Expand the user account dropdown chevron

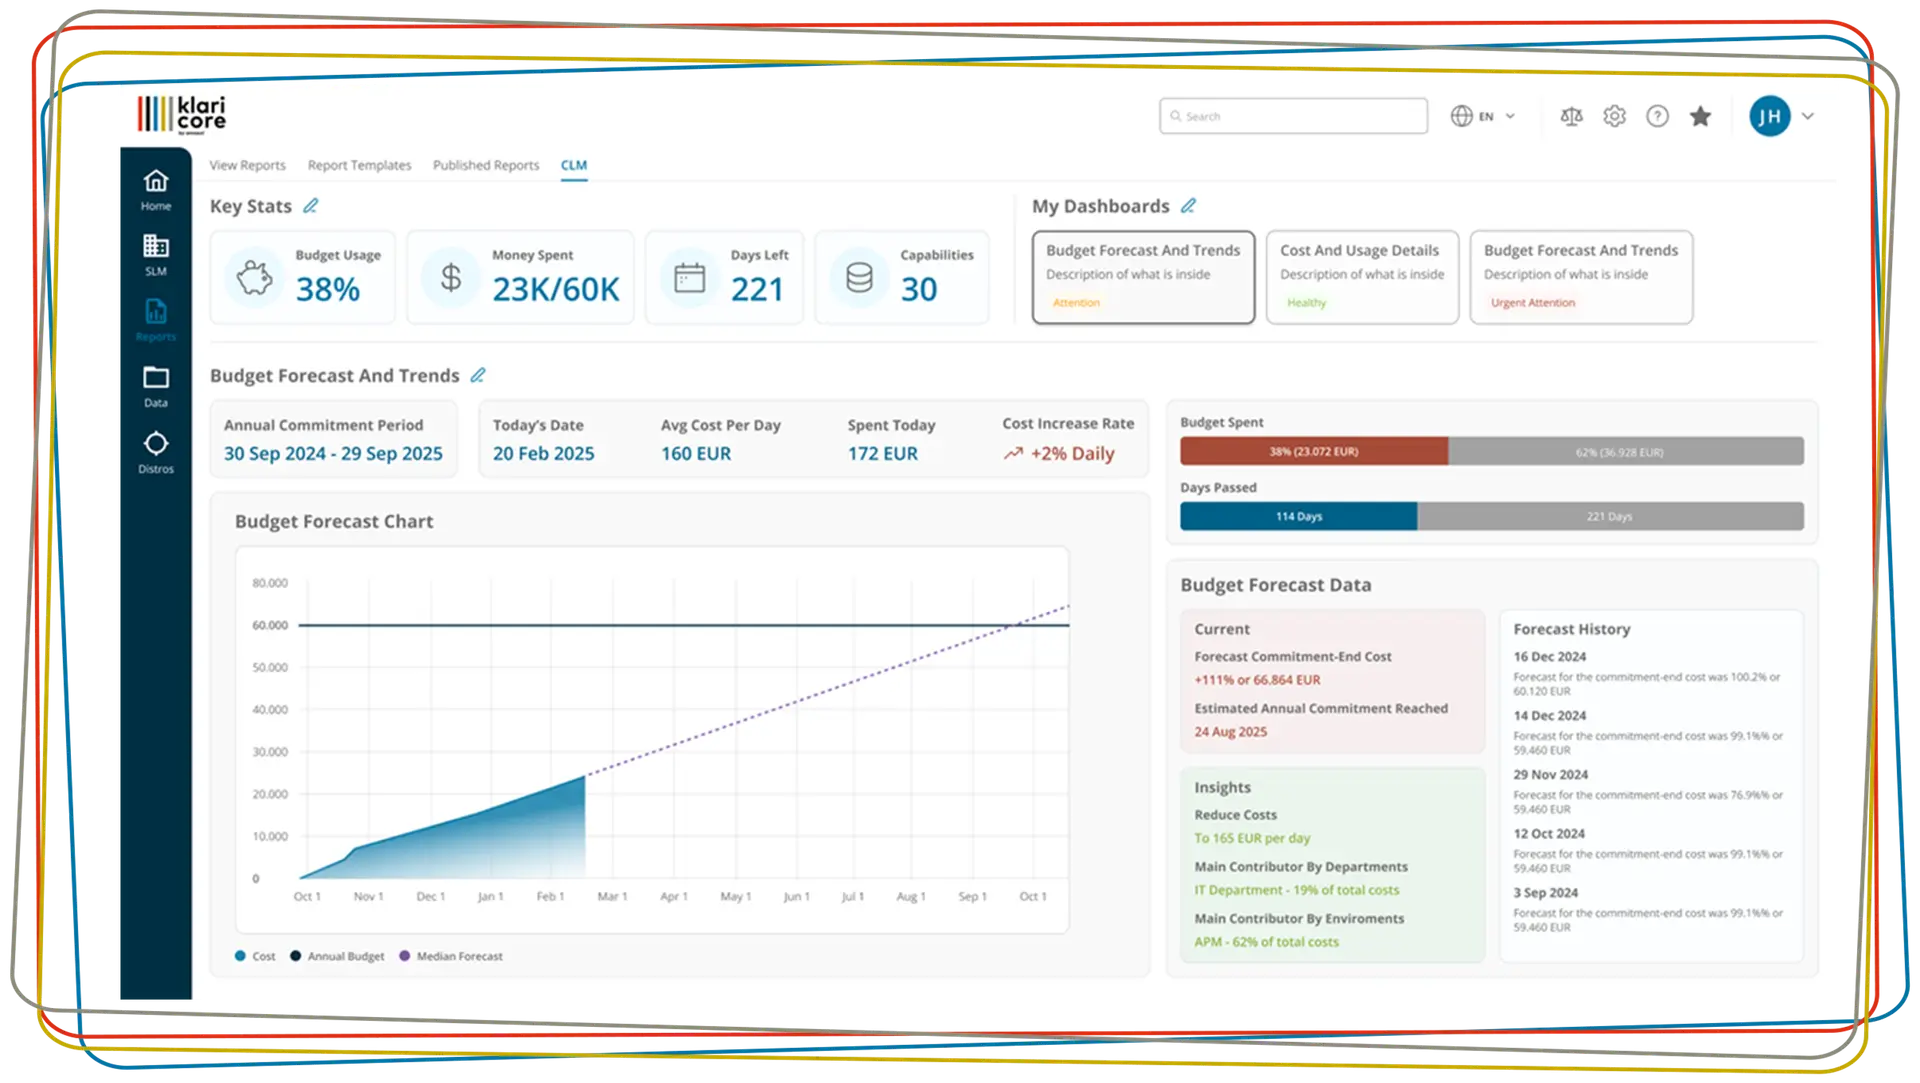[1808, 116]
